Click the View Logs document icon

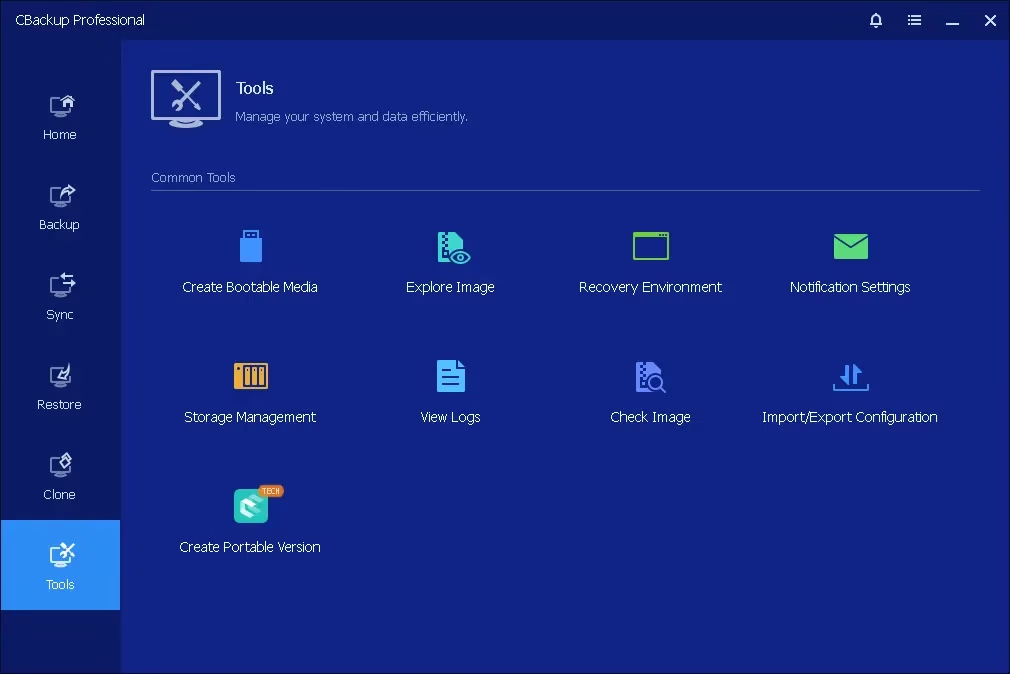[x=451, y=377]
